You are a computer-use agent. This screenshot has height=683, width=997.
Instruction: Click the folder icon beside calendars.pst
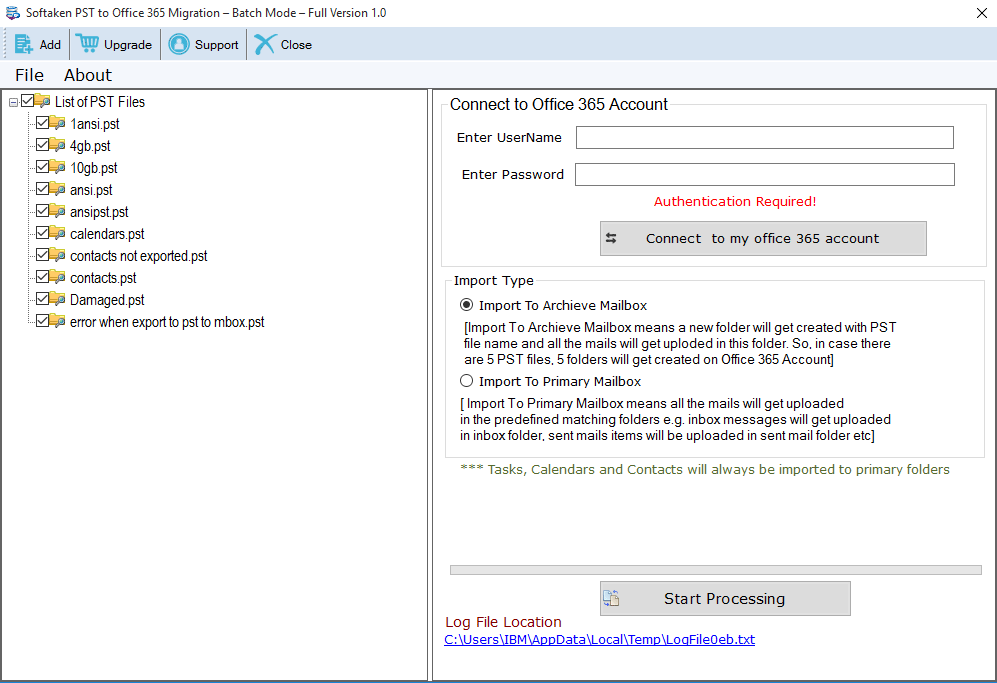57,233
